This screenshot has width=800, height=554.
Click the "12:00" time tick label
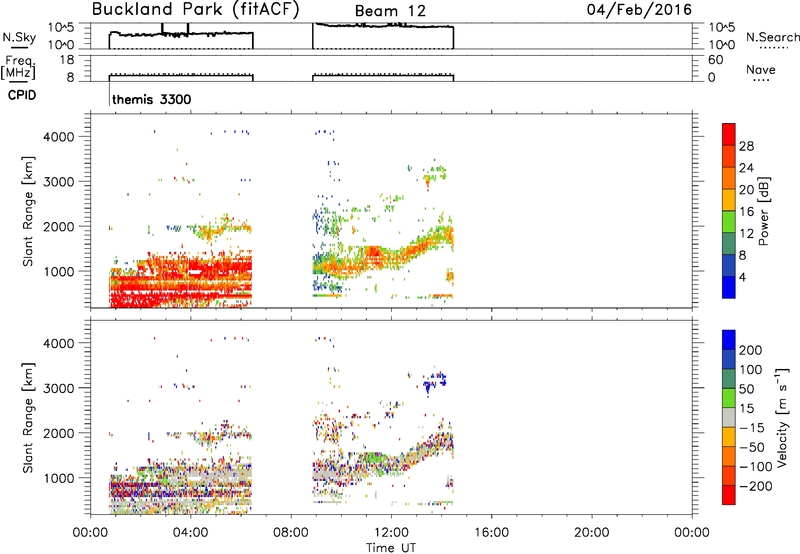(391, 533)
